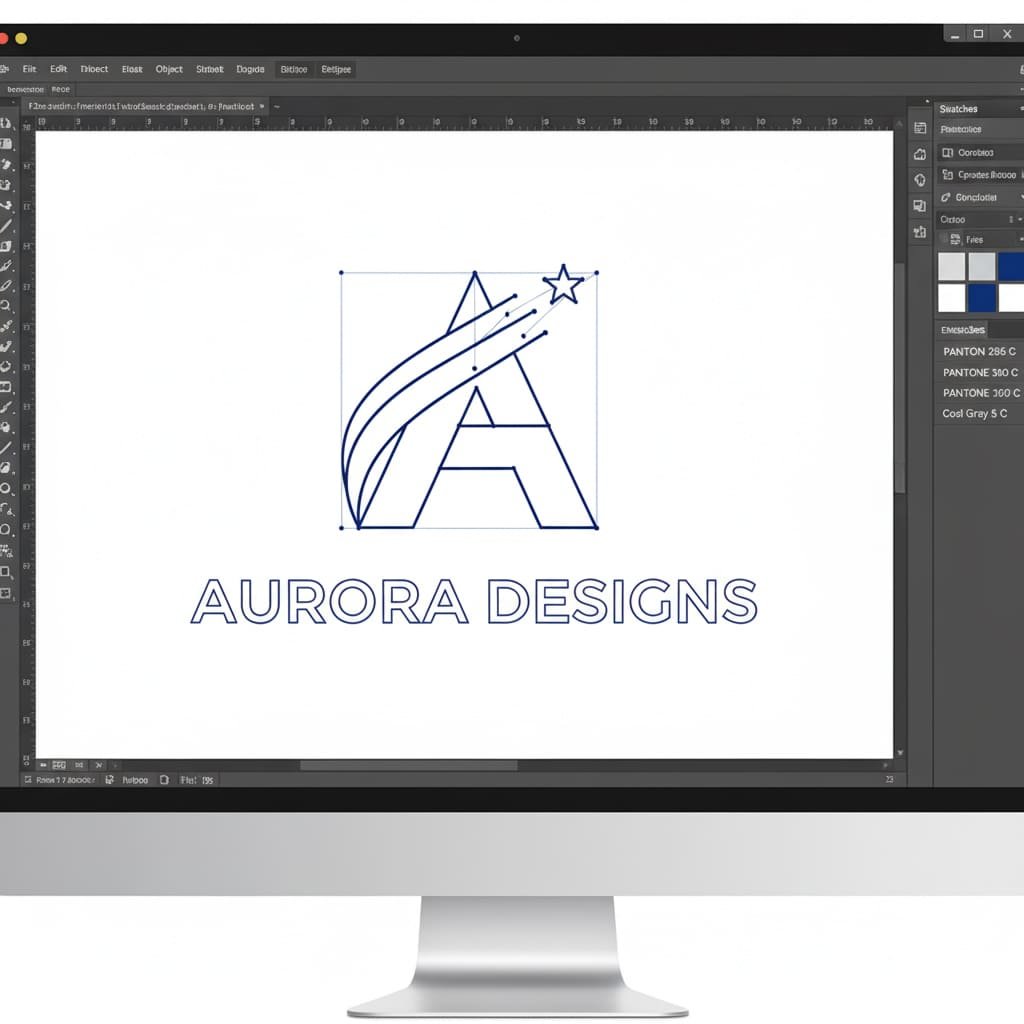The width and height of the screenshot is (1024, 1024).
Task: Pick the dark blue swatch in the bottom row
Action: coord(982,297)
